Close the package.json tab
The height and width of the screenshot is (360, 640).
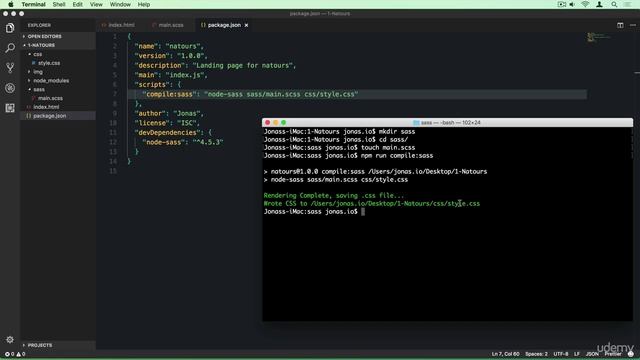click(246, 25)
